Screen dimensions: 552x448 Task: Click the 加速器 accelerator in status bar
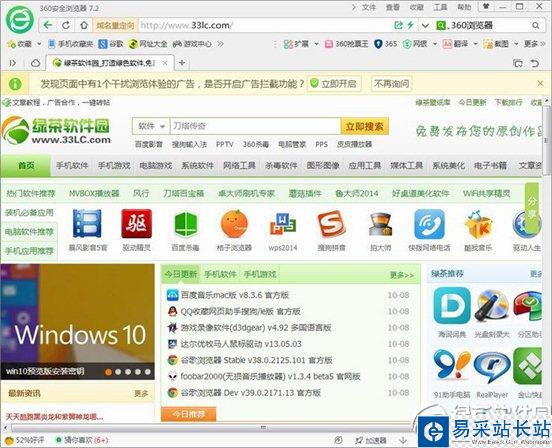coord(370,440)
